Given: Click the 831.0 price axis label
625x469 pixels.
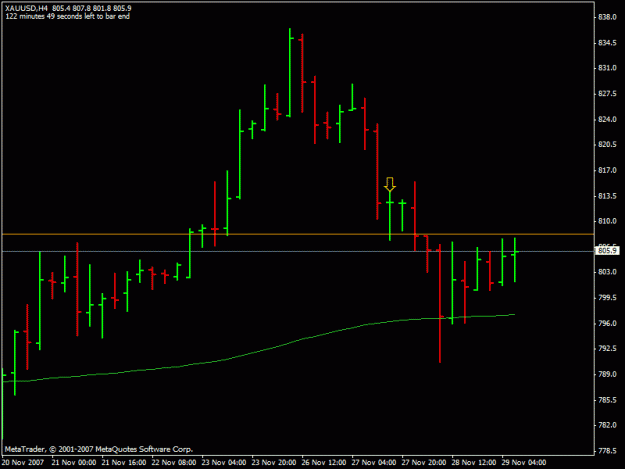Looking at the screenshot, I should pyautogui.click(x=607, y=68).
